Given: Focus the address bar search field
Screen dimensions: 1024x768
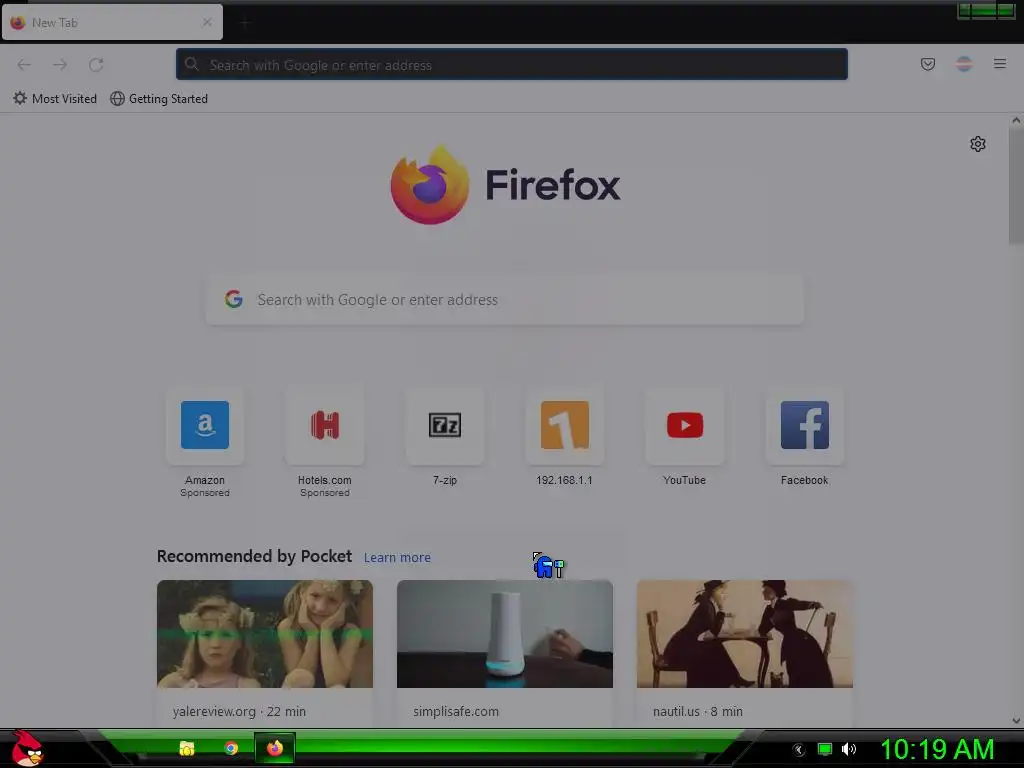Looking at the screenshot, I should (x=511, y=65).
